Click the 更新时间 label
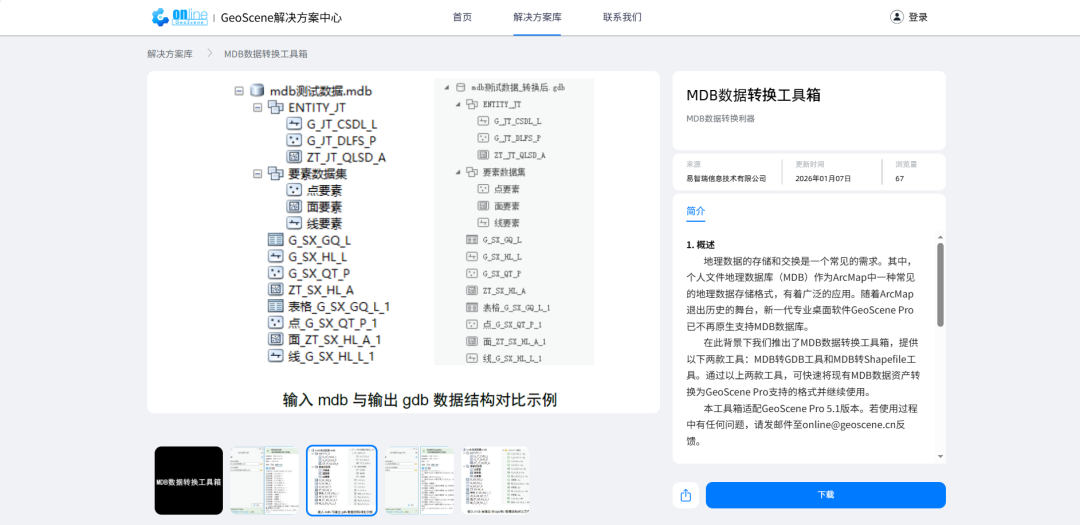1080x525 pixels. [x=809, y=165]
